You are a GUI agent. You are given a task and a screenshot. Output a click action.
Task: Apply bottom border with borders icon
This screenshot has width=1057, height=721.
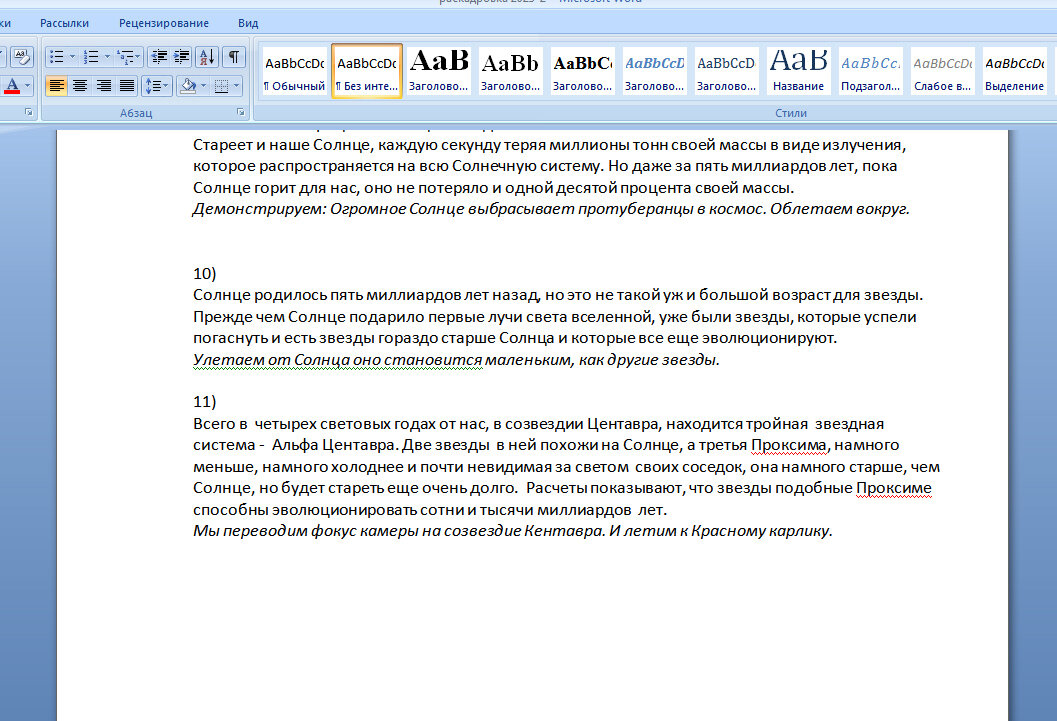click(221, 86)
